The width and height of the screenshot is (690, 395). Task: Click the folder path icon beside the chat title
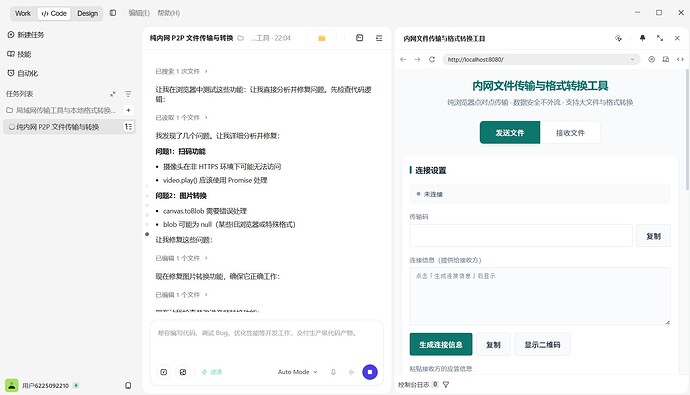pos(240,38)
